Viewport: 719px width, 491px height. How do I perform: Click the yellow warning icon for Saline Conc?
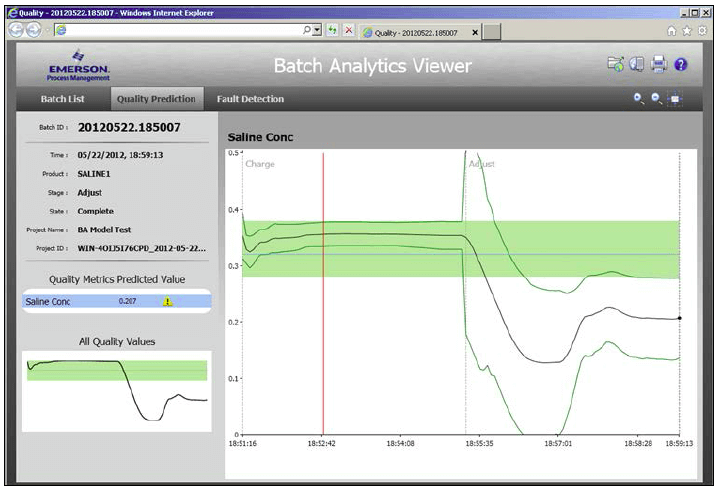point(167,301)
